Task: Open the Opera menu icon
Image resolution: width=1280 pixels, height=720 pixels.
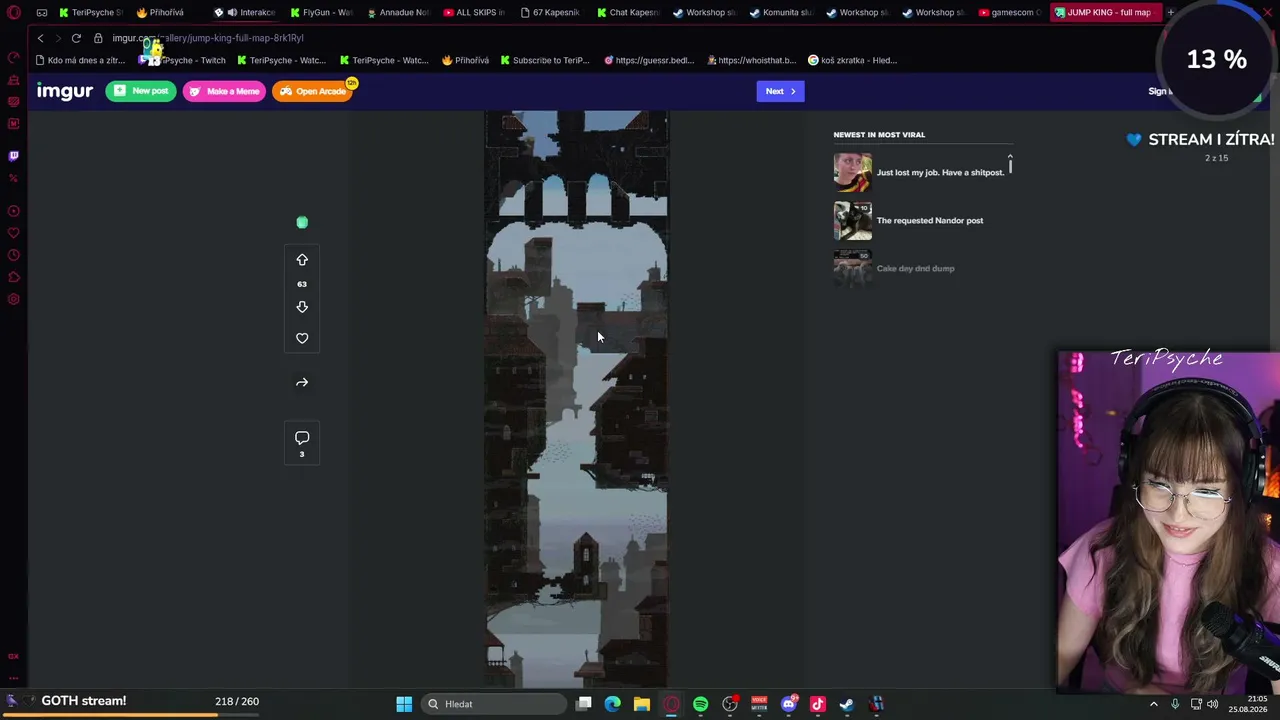Action: pos(14,13)
